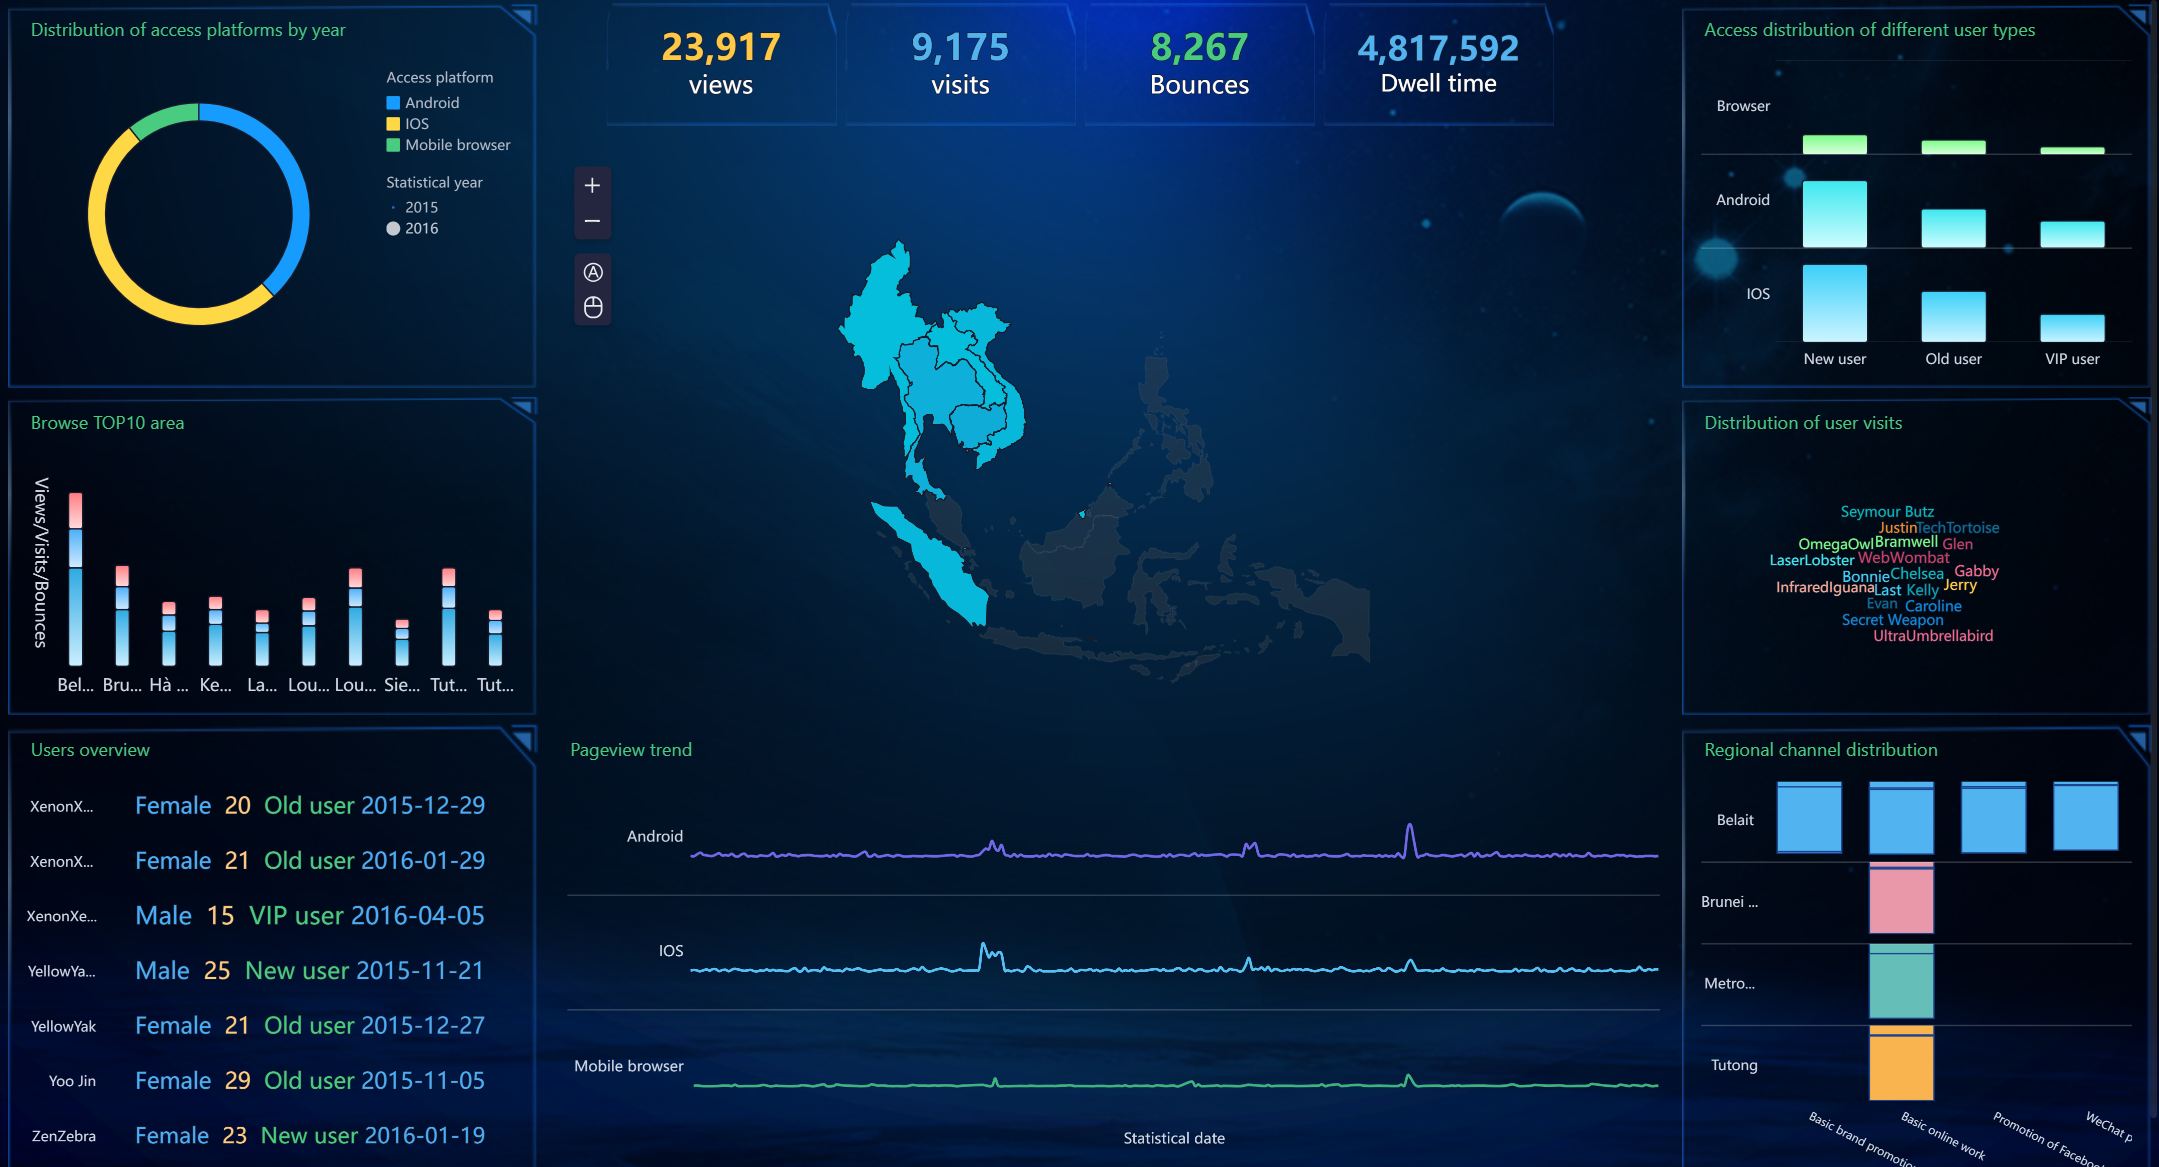The height and width of the screenshot is (1167, 2159).
Task: Select the 2016 statistical year legend circle
Action: (x=393, y=229)
